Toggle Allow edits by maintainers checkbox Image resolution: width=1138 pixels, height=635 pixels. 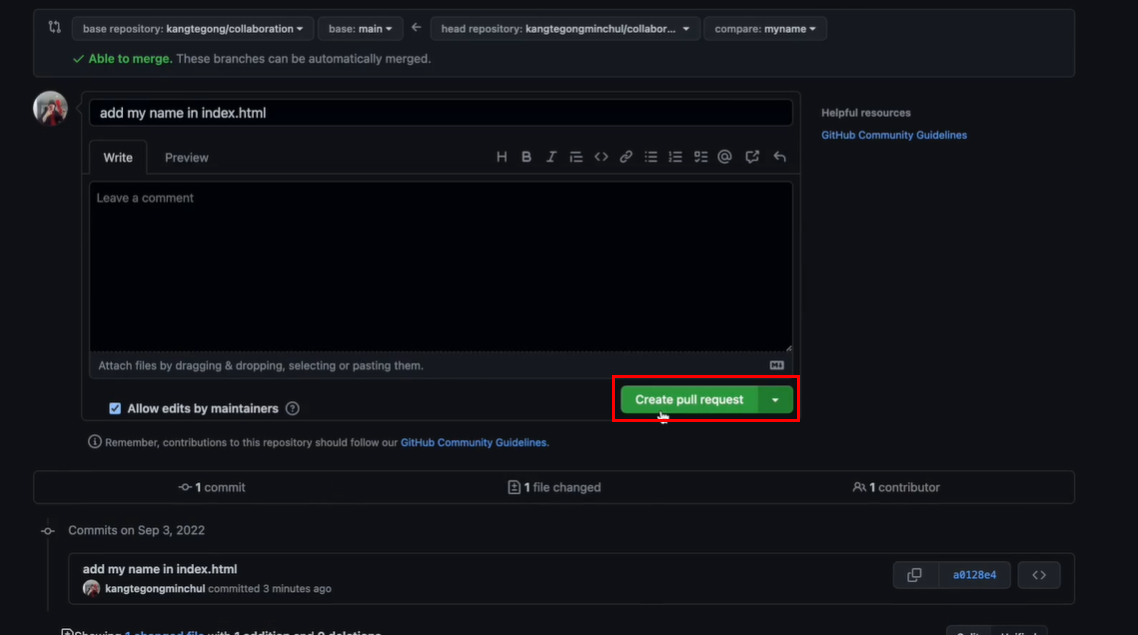pos(115,409)
